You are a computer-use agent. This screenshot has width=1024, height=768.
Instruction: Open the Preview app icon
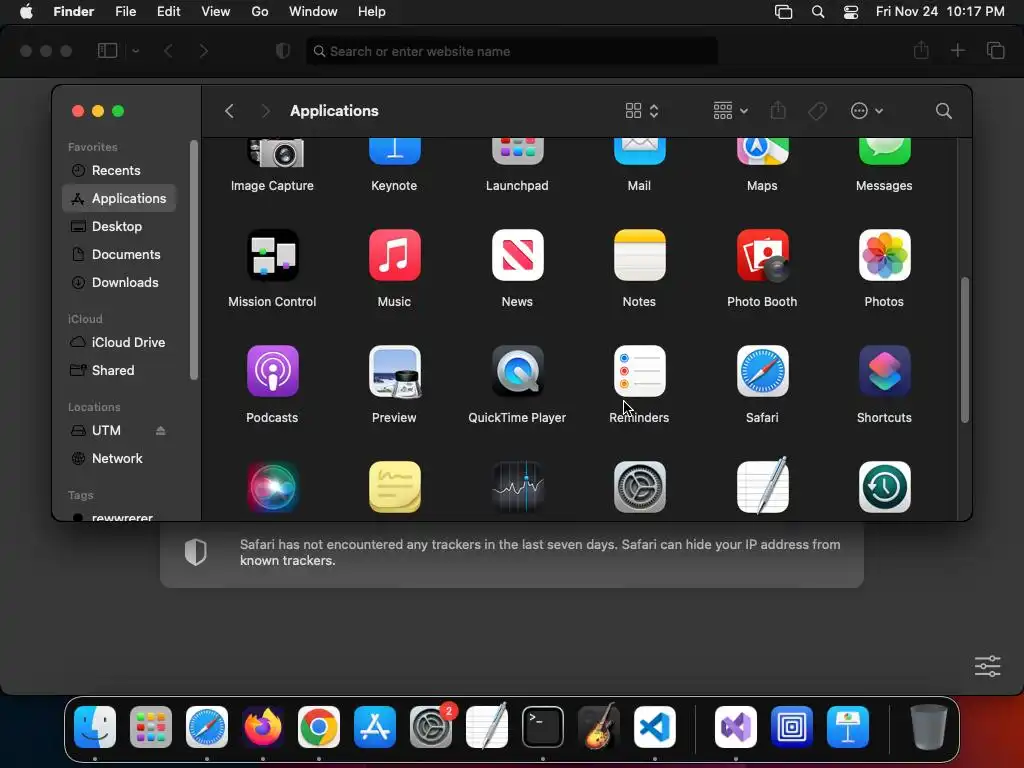[394, 371]
